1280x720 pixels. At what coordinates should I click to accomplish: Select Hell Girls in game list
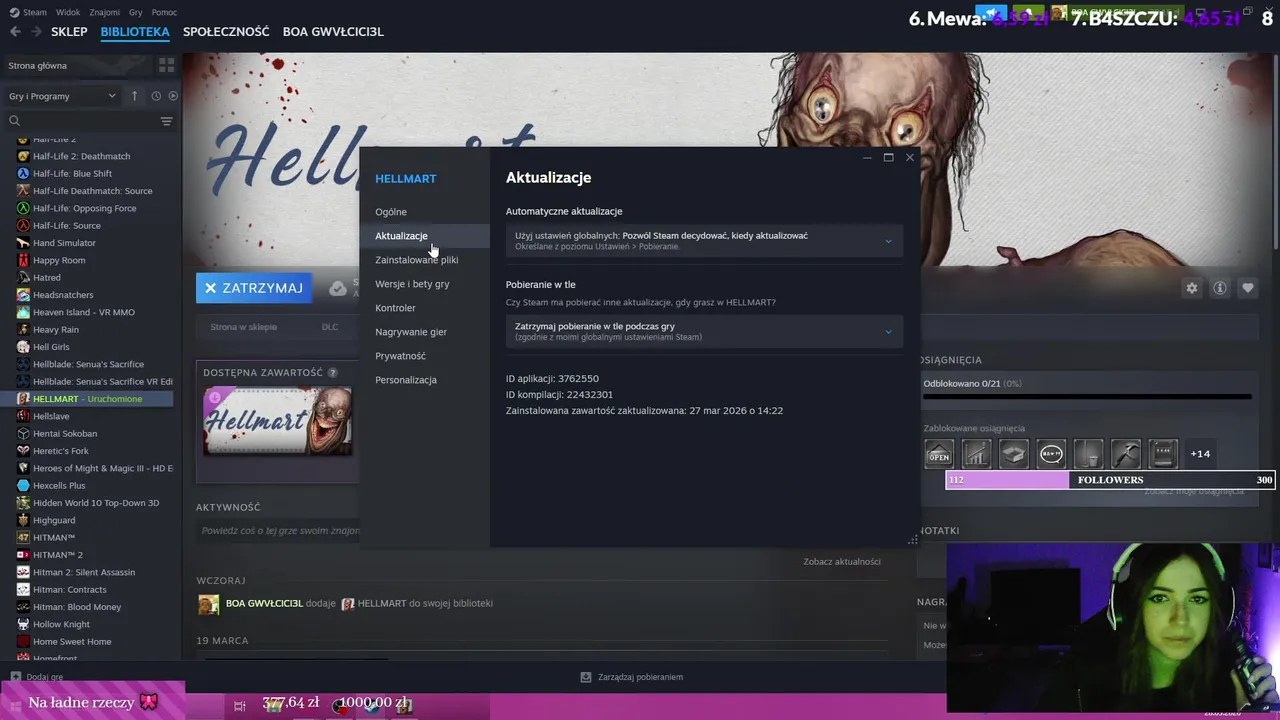(x=51, y=347)
